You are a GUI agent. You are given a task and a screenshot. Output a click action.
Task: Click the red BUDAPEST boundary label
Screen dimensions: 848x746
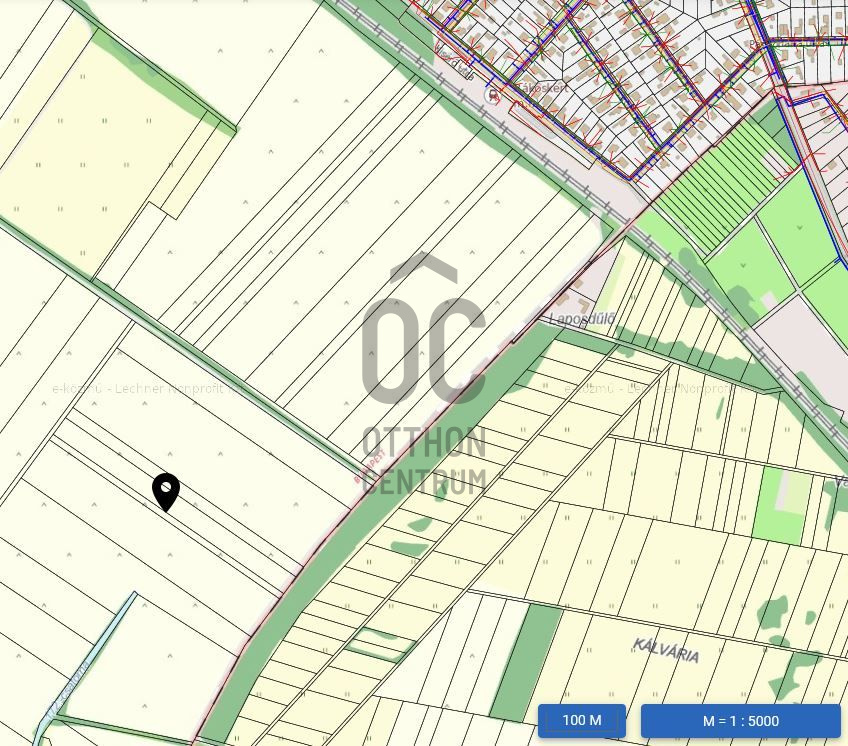(x=369, y=465)
